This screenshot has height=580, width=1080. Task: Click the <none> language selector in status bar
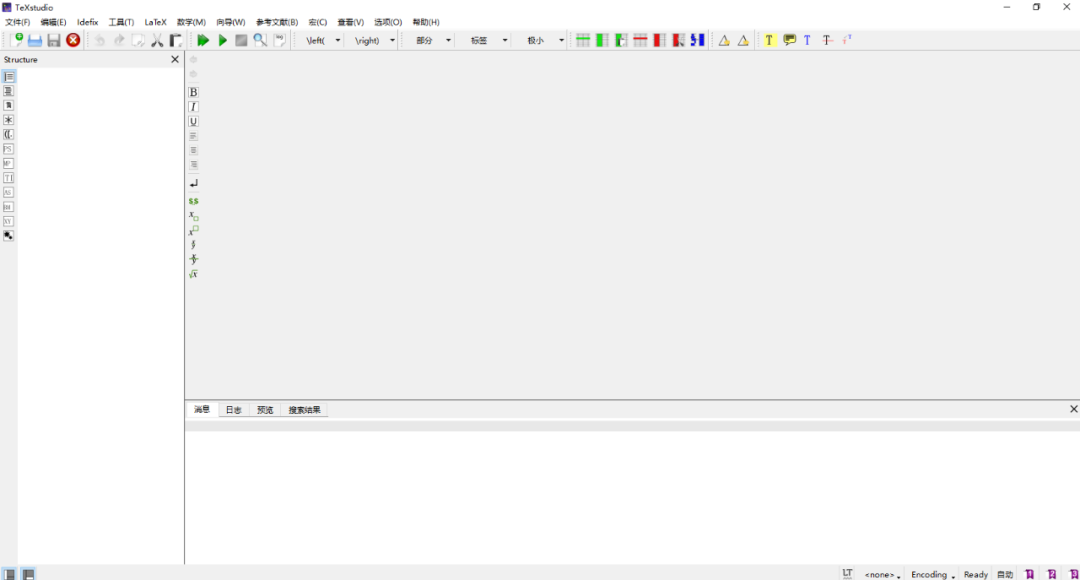pyautogui.click(x=882, y=574)
